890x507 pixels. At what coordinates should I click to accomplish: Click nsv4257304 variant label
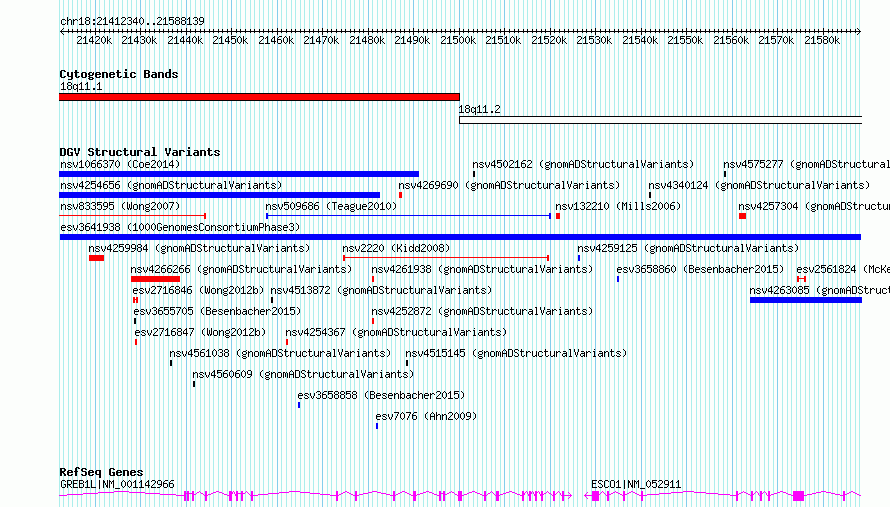(814, 206)
